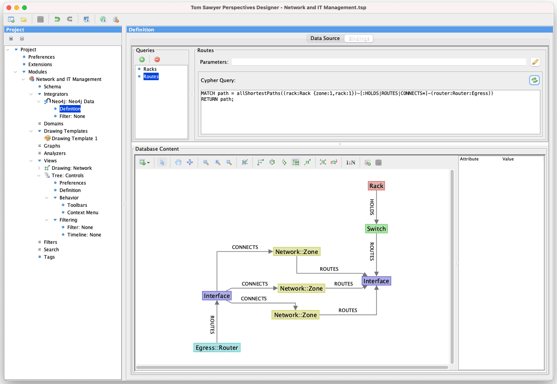Select Toolbars under Behavior
557x384 pixels.
point(77,205)
